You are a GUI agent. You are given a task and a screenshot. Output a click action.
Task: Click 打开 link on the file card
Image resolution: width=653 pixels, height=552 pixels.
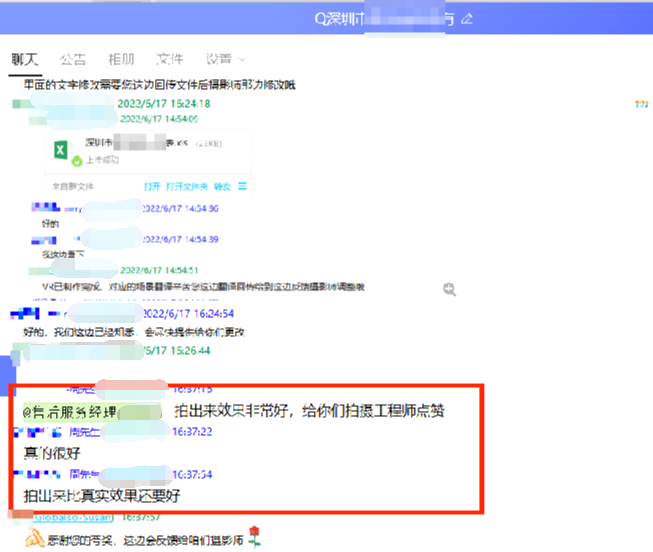point(151,186)
